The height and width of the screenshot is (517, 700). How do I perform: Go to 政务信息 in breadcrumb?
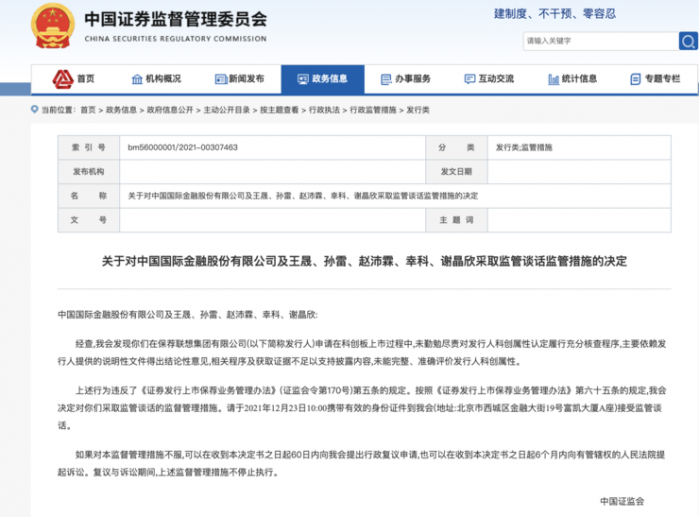[x=121, y=110]
